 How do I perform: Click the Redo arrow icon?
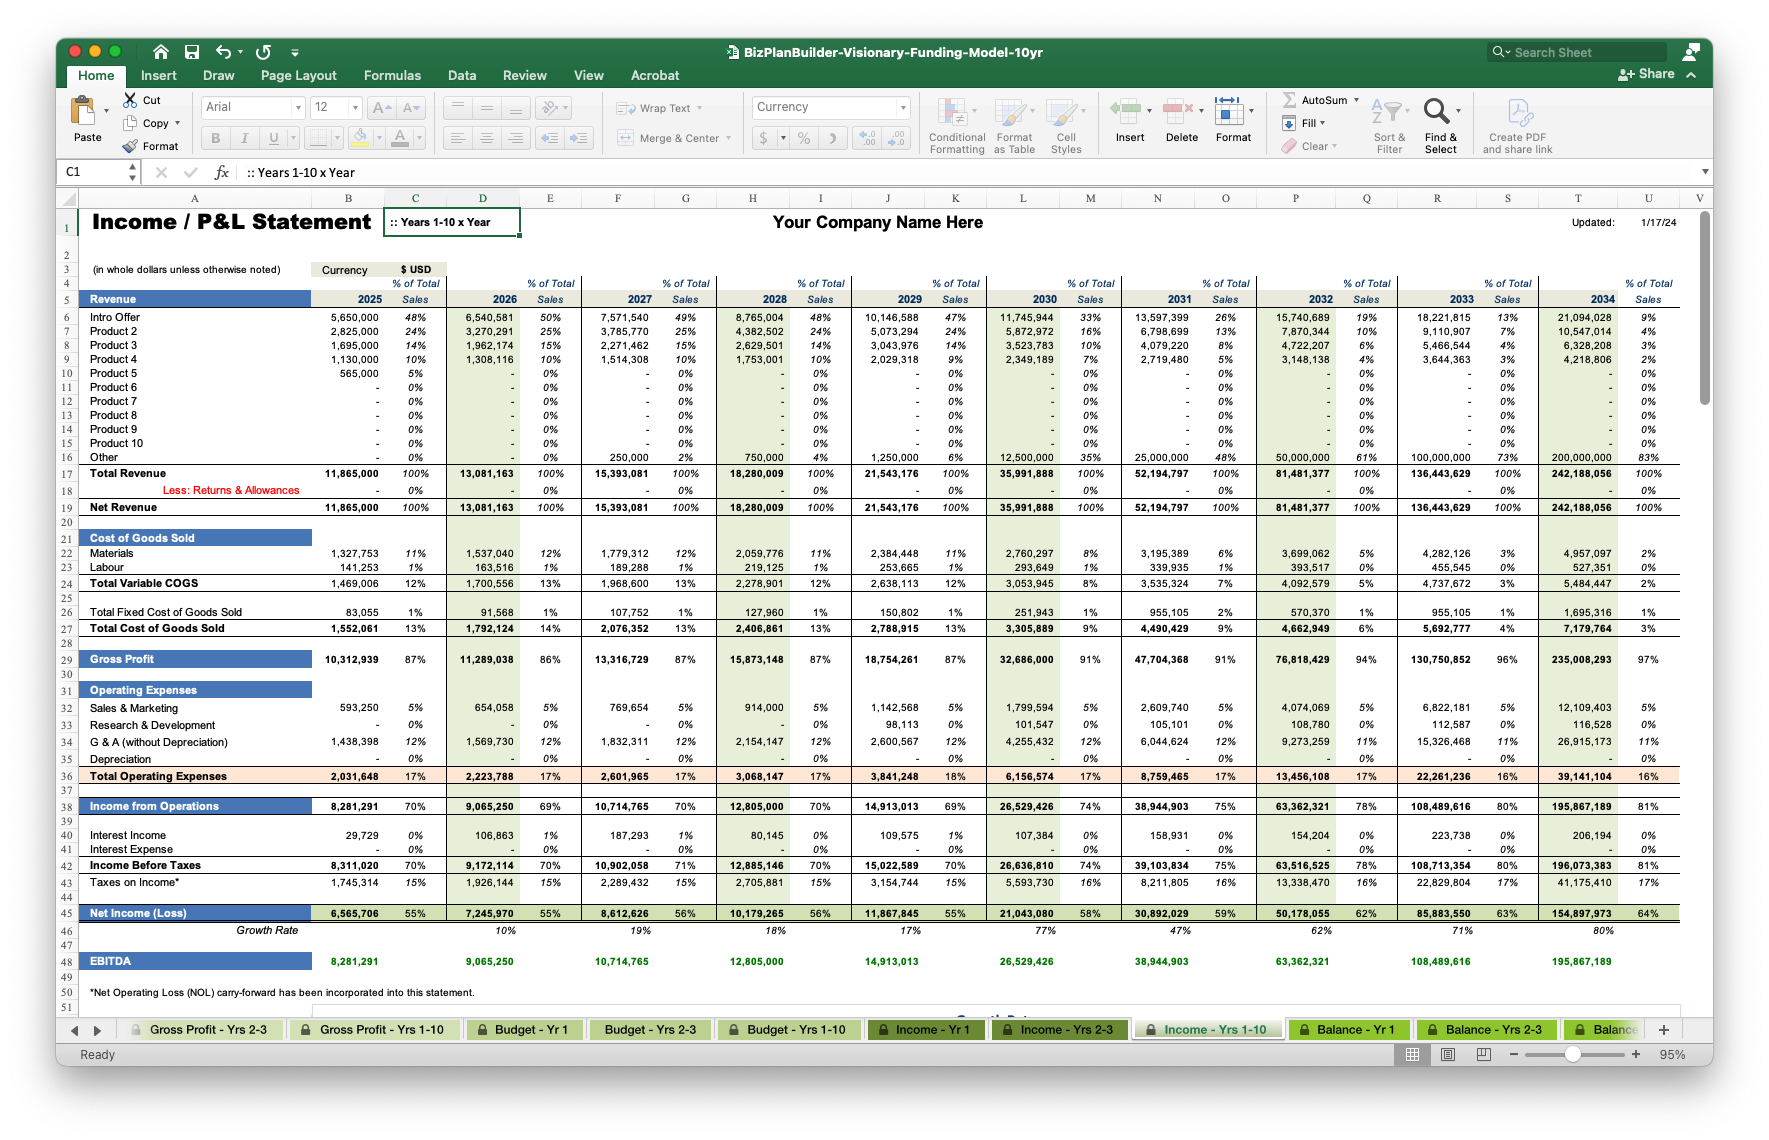point(263,52)
